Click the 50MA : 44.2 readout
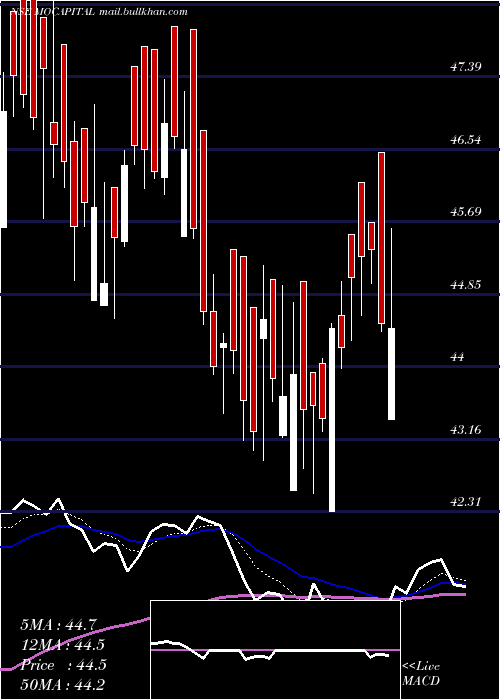 click(x=62, y=684)
